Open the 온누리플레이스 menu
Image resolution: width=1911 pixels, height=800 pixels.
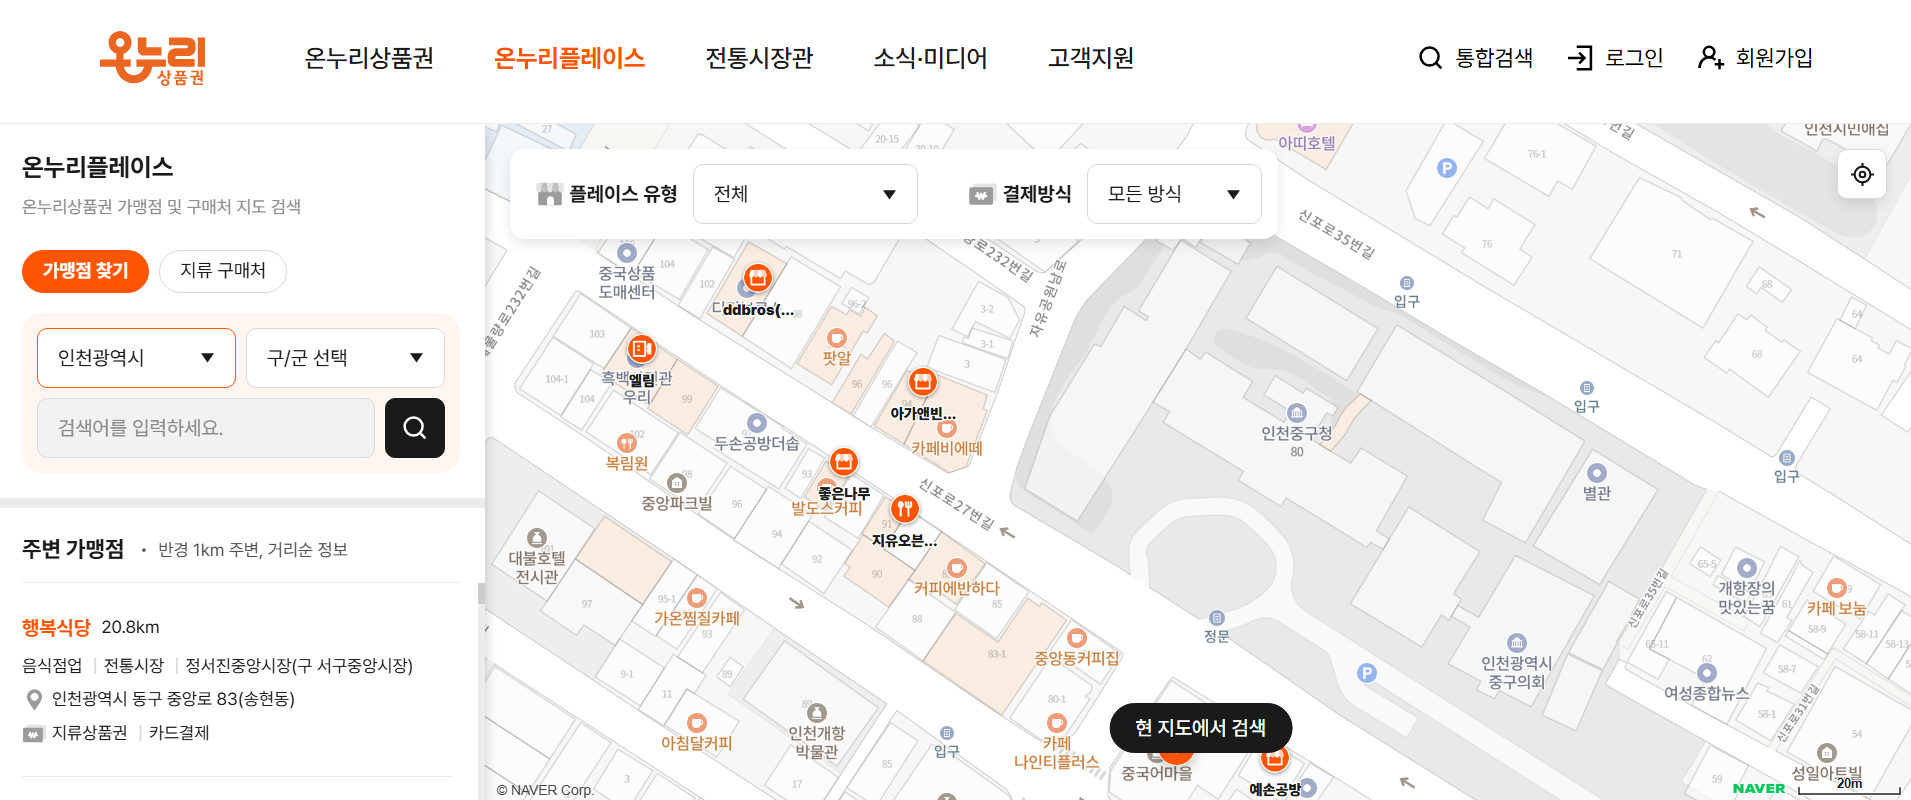570,58
